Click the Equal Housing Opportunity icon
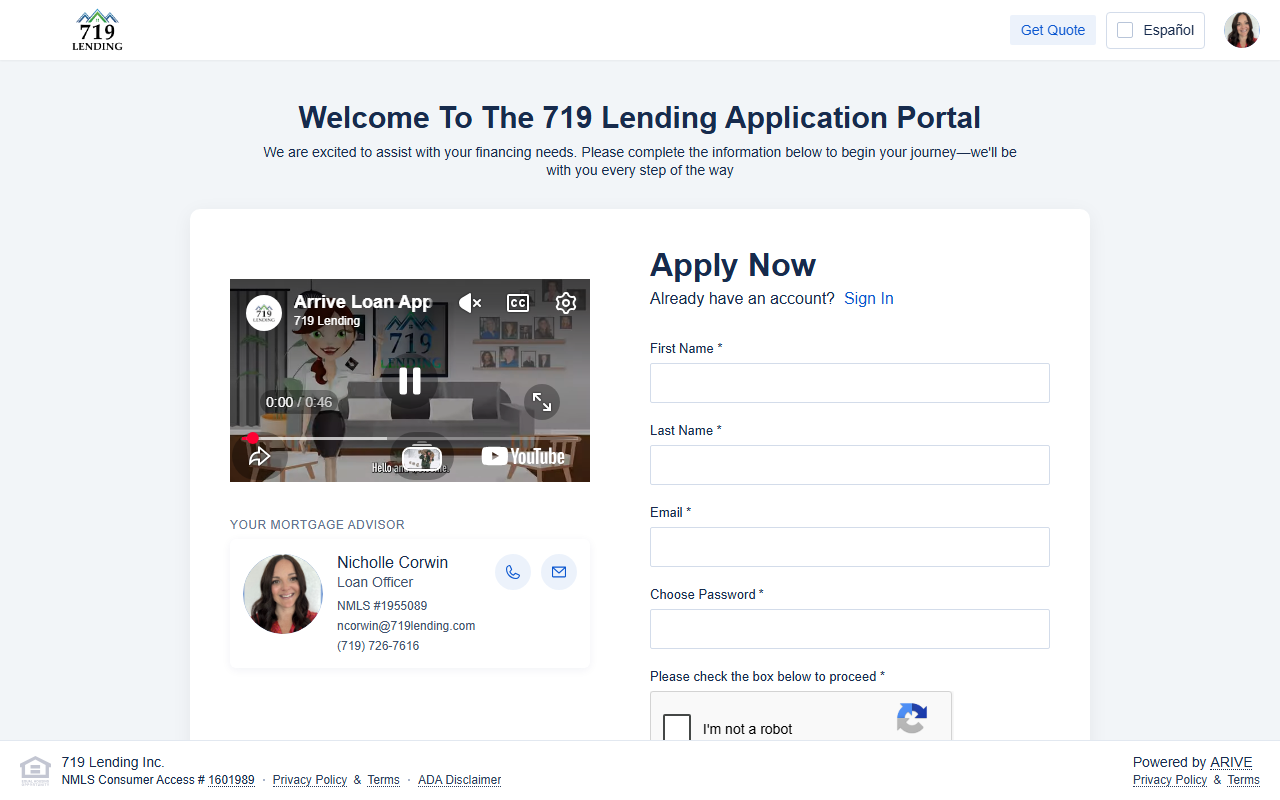This screenshot has height=800, width=1280. coord(35,770)
